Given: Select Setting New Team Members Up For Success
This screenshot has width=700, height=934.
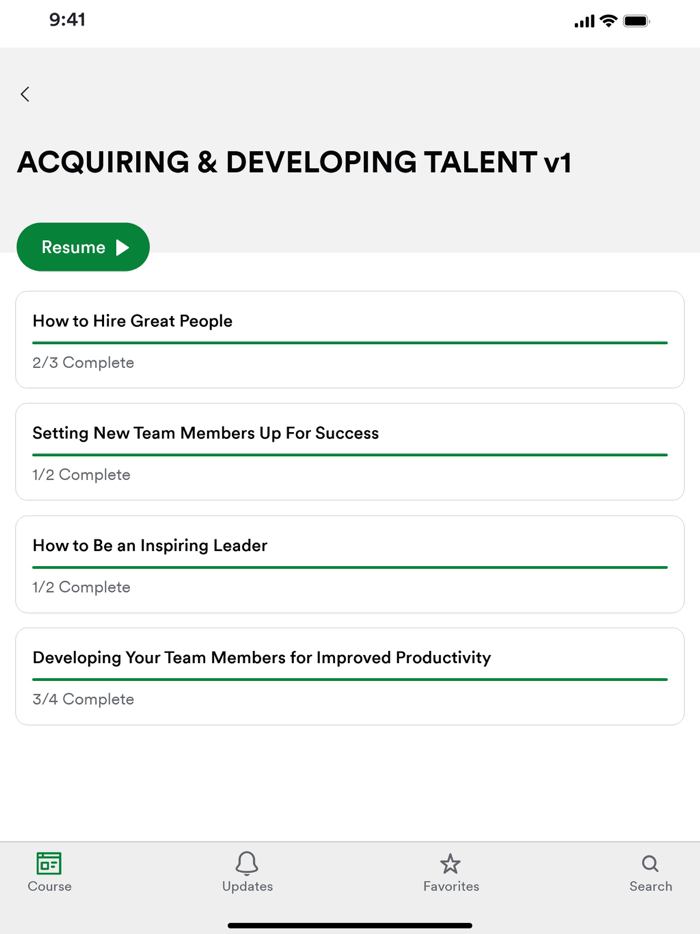Looking at the screenshot, I should (350, 452).
